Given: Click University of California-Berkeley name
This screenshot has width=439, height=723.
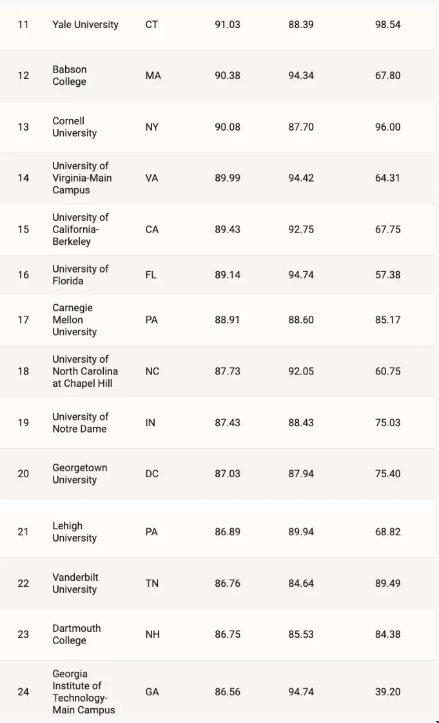Looking at the screenshot, I should (80, 229).
